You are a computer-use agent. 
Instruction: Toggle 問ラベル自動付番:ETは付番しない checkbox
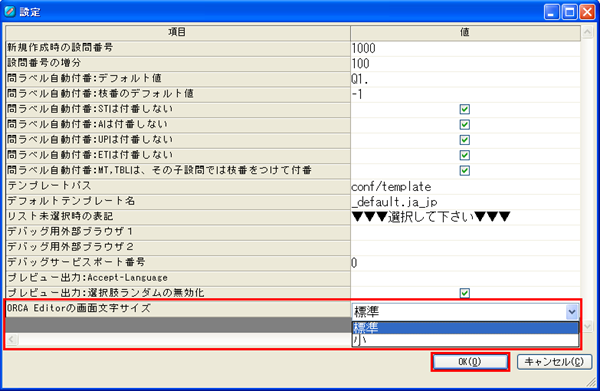(465, 155)
